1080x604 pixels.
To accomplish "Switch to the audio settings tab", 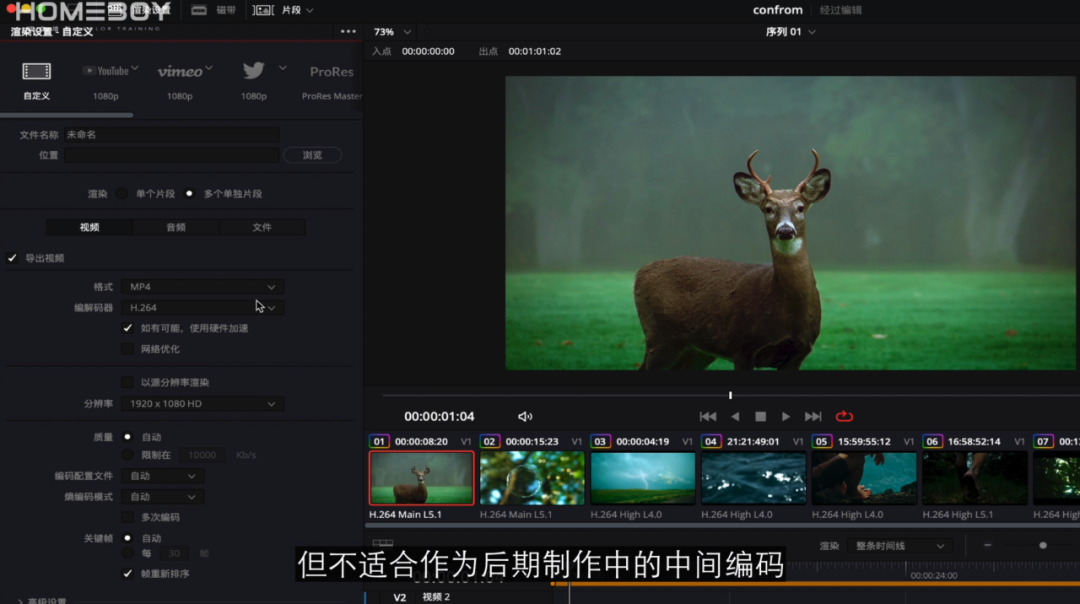I will point(175,227).
